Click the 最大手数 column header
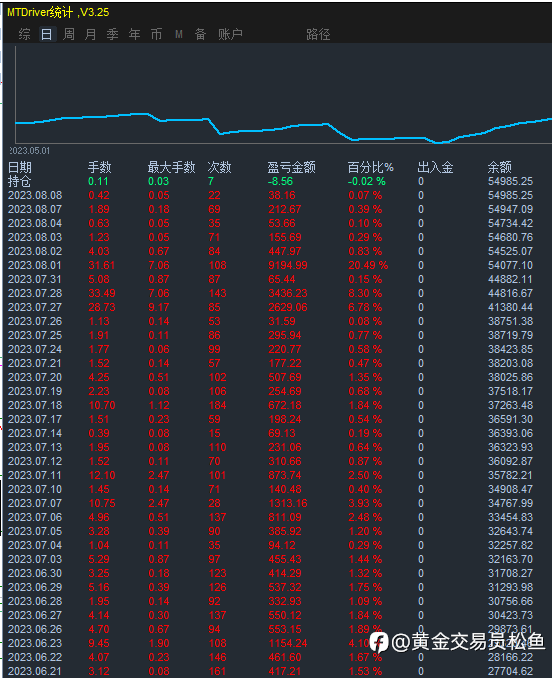Screen dimensions: 552x678 point(172,167)
